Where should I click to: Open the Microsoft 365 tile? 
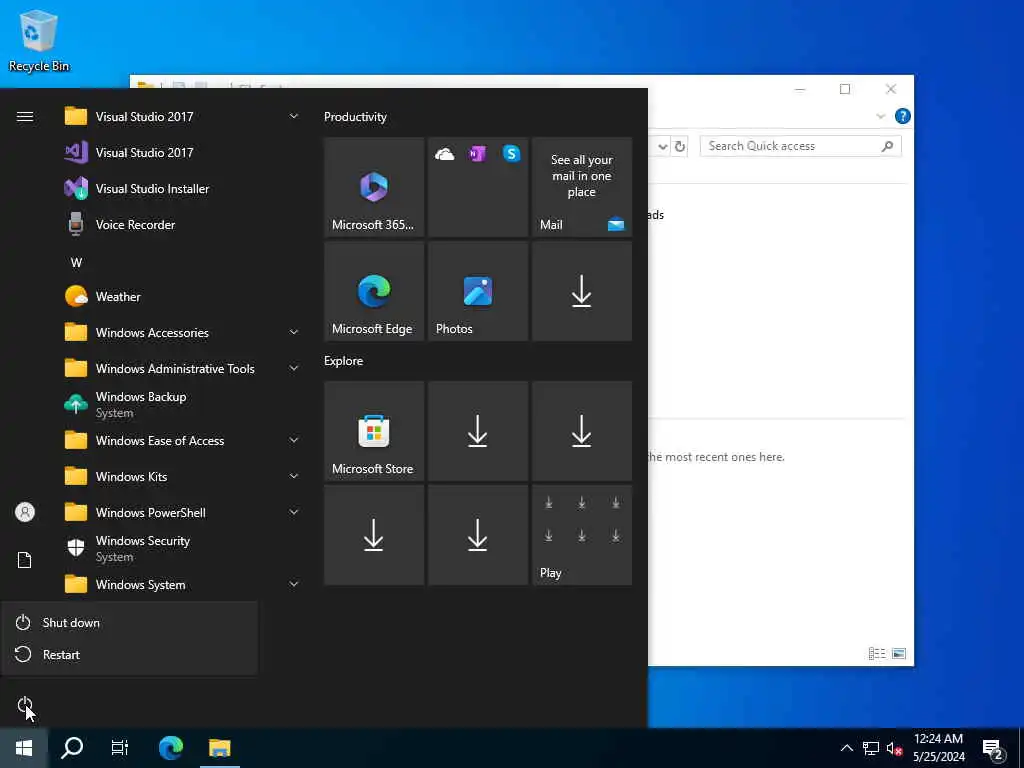click(374, 187)
